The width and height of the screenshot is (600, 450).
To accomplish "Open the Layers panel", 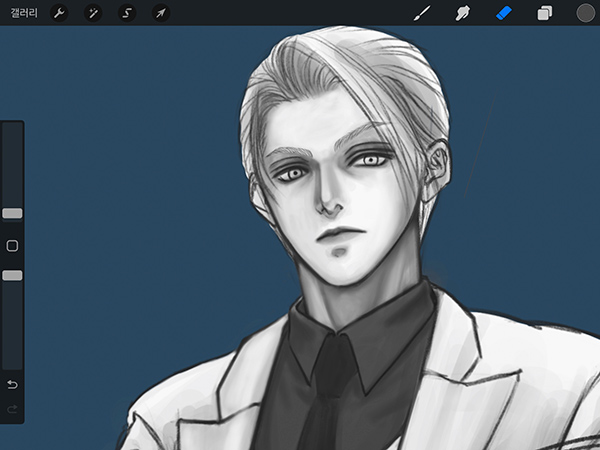I will pos(545,13).
